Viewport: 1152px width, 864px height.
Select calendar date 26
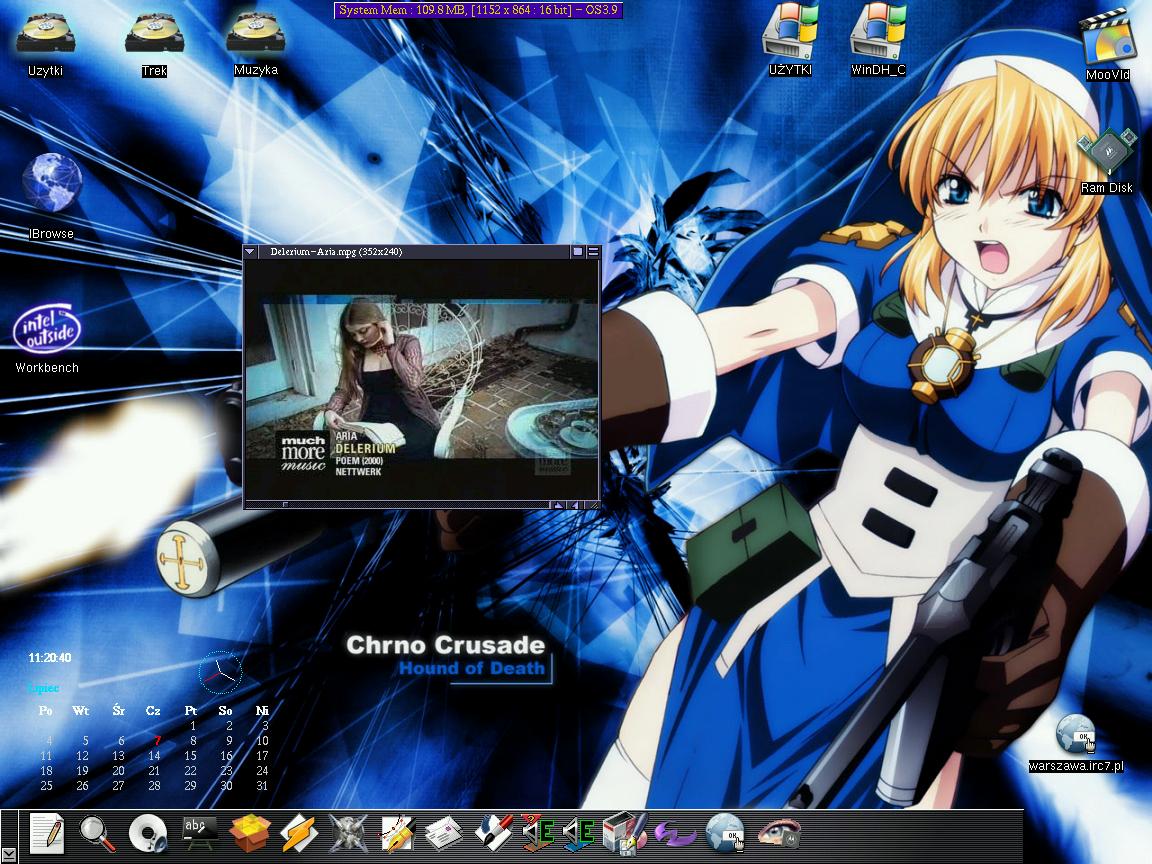pyautogui.click(x=82, y=785)
